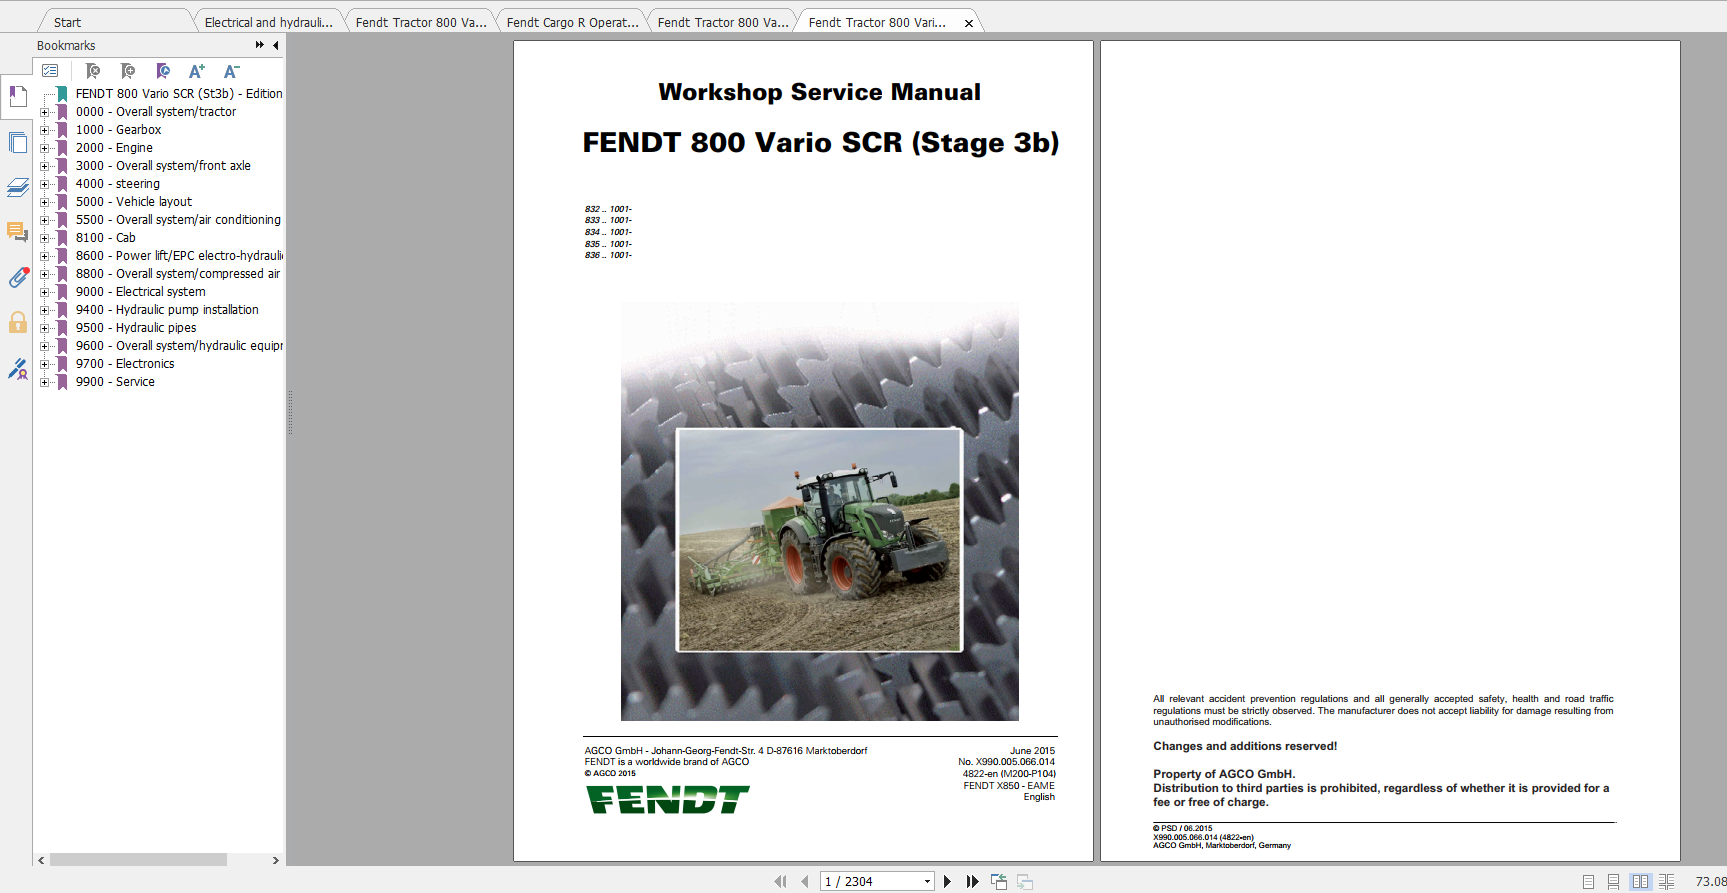Switch to the Fendt Cargo R Operat... tab
The height and width of the screenshot is (893, 1727).
pyautogui.click(x=572, y=22)
